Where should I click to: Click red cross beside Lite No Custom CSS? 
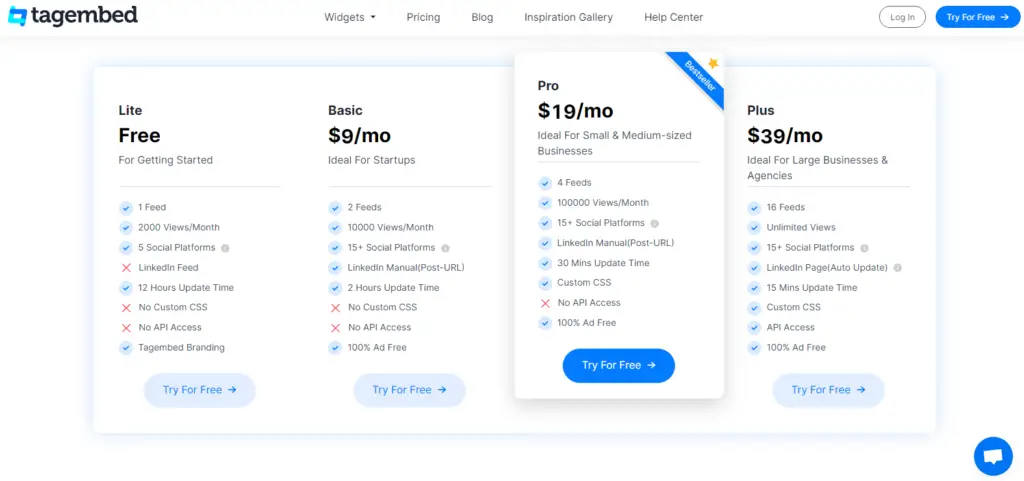[126, 308]
